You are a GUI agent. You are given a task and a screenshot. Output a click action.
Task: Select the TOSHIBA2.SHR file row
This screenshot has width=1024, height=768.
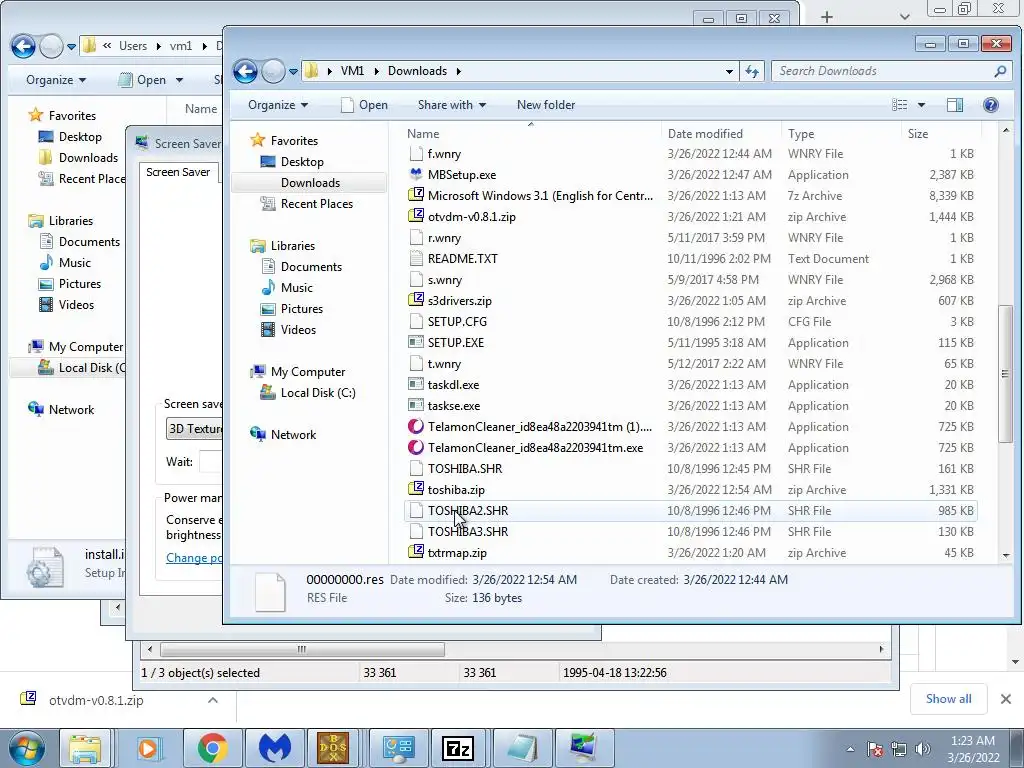point(690,511)
